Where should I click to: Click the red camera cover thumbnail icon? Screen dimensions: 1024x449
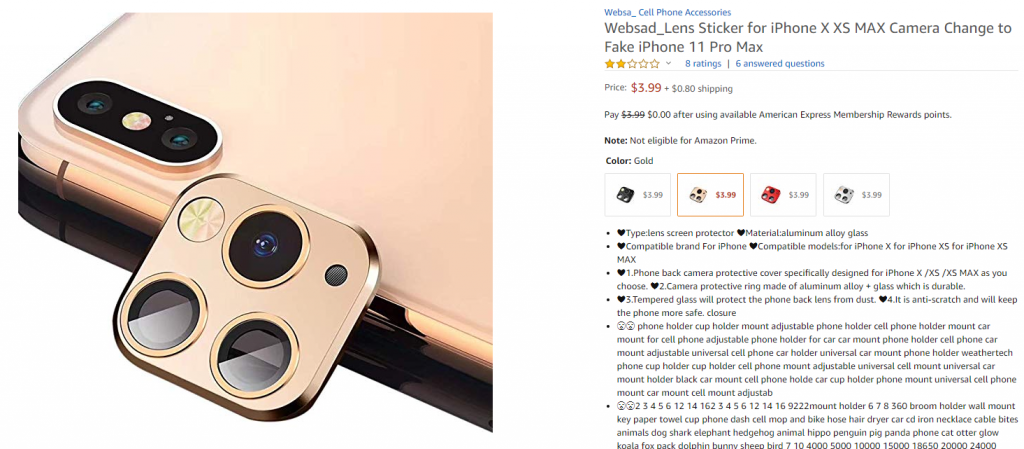(x=771, y=194)
